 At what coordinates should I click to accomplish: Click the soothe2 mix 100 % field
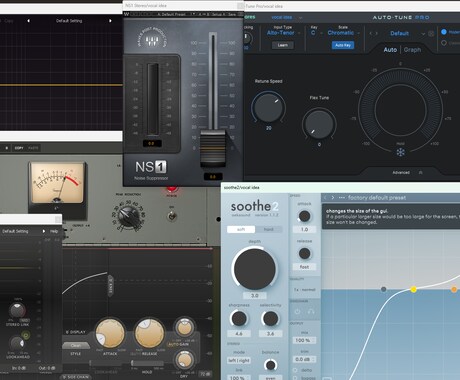(304, 340)
